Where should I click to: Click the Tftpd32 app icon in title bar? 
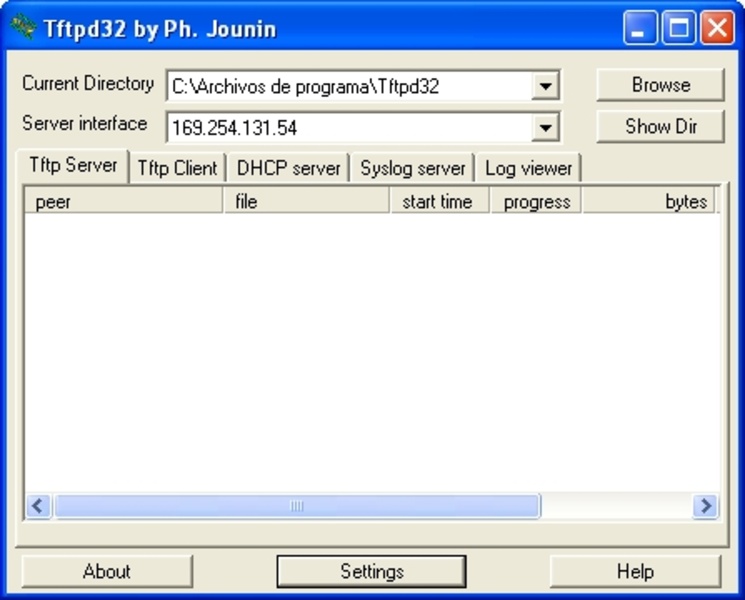click(x=22, y=28)
